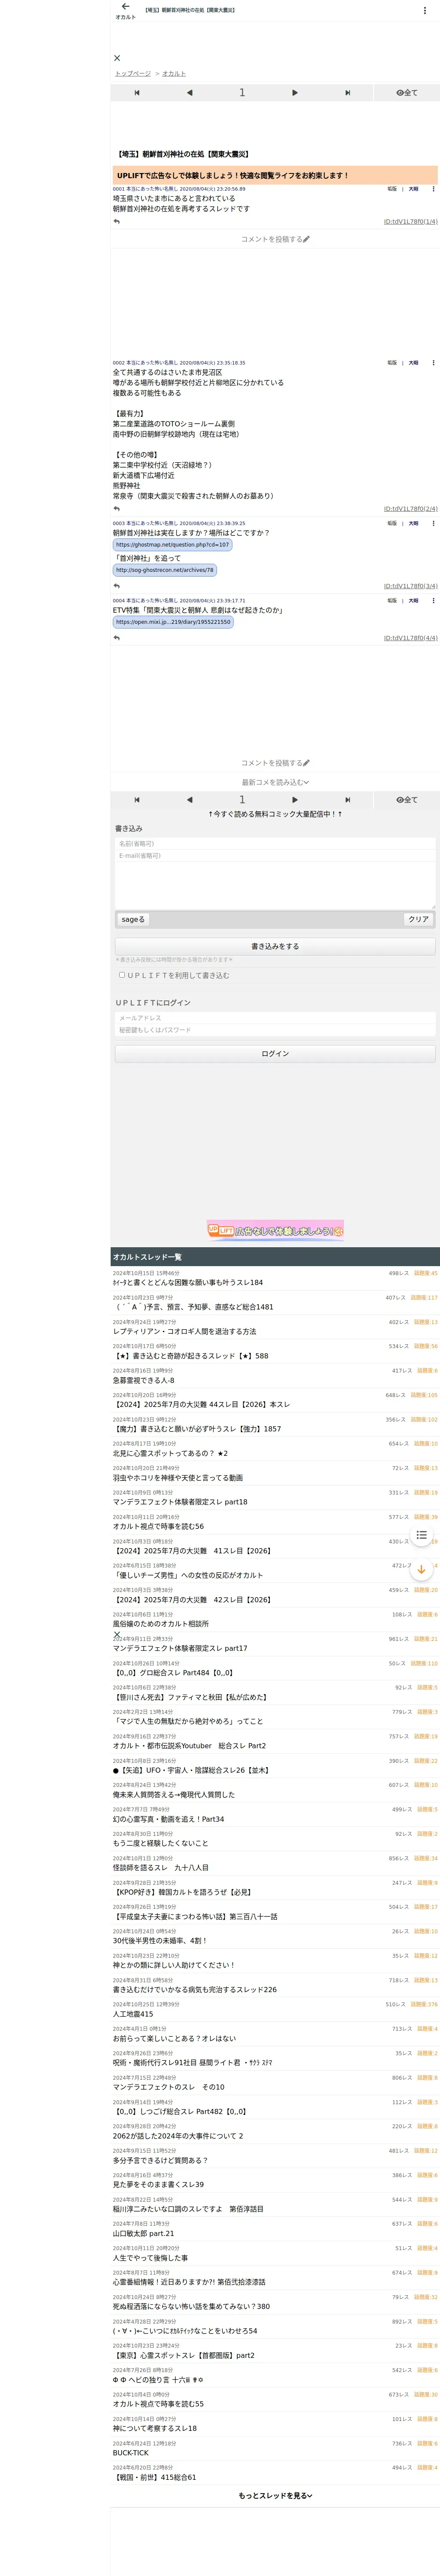Show all posts with top 全て button

407,93
